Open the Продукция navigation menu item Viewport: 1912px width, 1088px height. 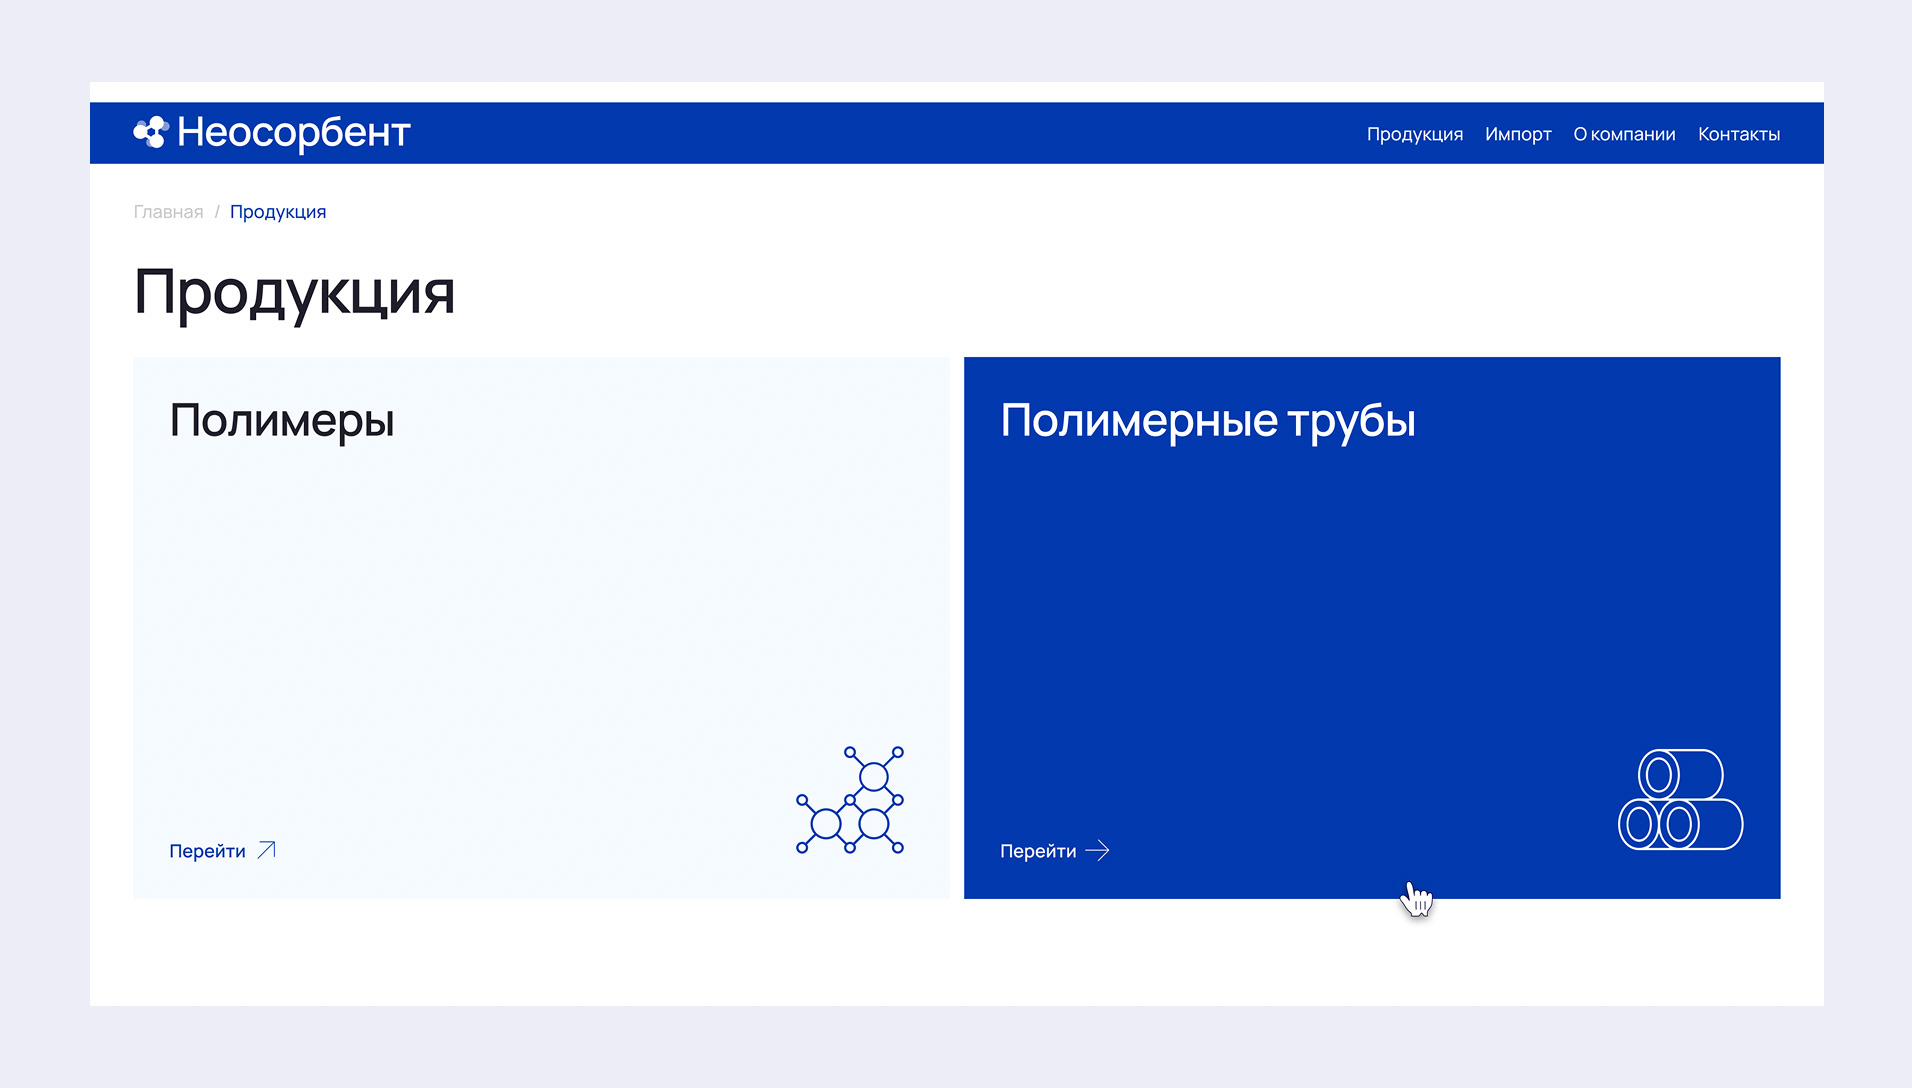click(x=1414, y=134)
